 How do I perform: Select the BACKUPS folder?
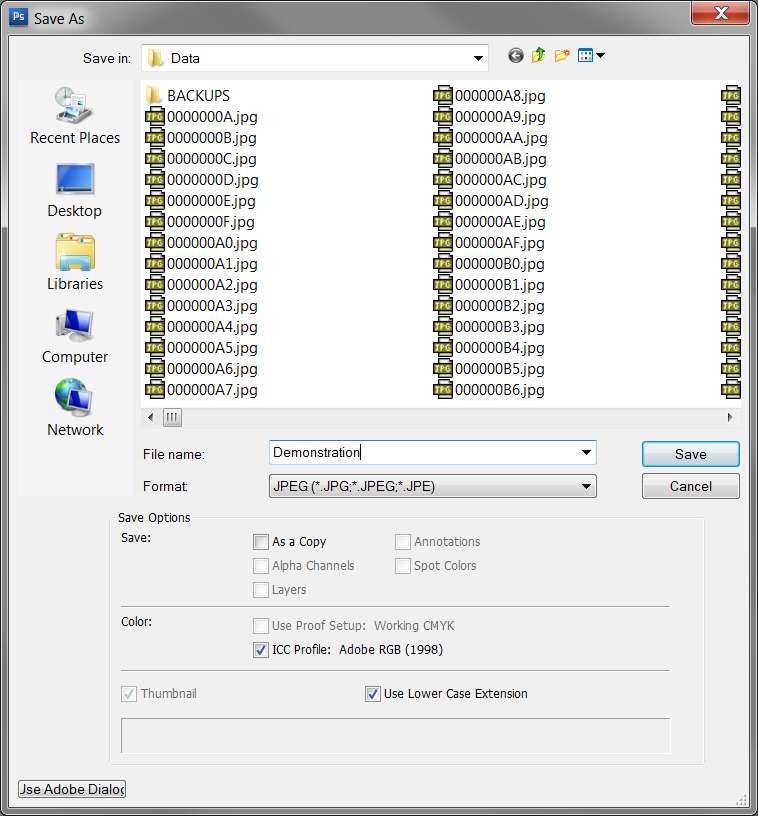[188, 96]
